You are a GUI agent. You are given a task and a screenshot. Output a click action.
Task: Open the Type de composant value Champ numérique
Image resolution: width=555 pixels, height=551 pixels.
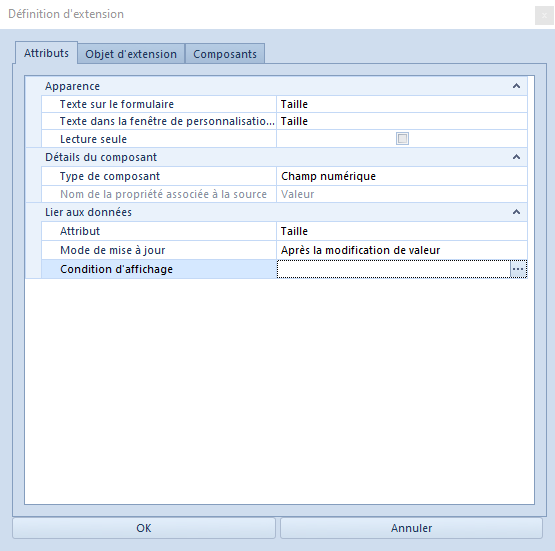click(x=402, y=176)
